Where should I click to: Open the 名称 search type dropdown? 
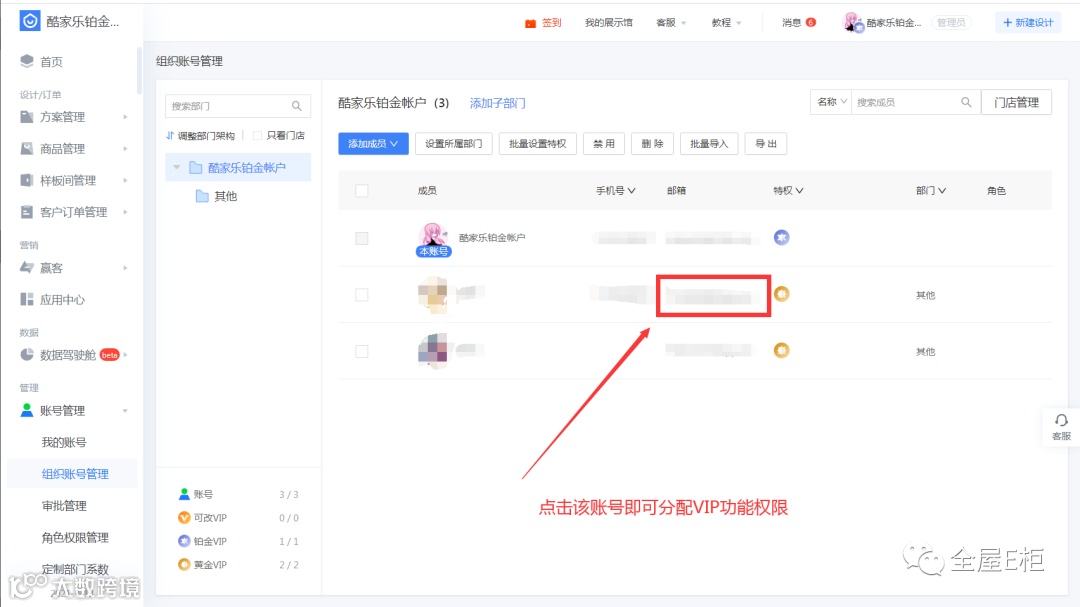pos(831,102)
